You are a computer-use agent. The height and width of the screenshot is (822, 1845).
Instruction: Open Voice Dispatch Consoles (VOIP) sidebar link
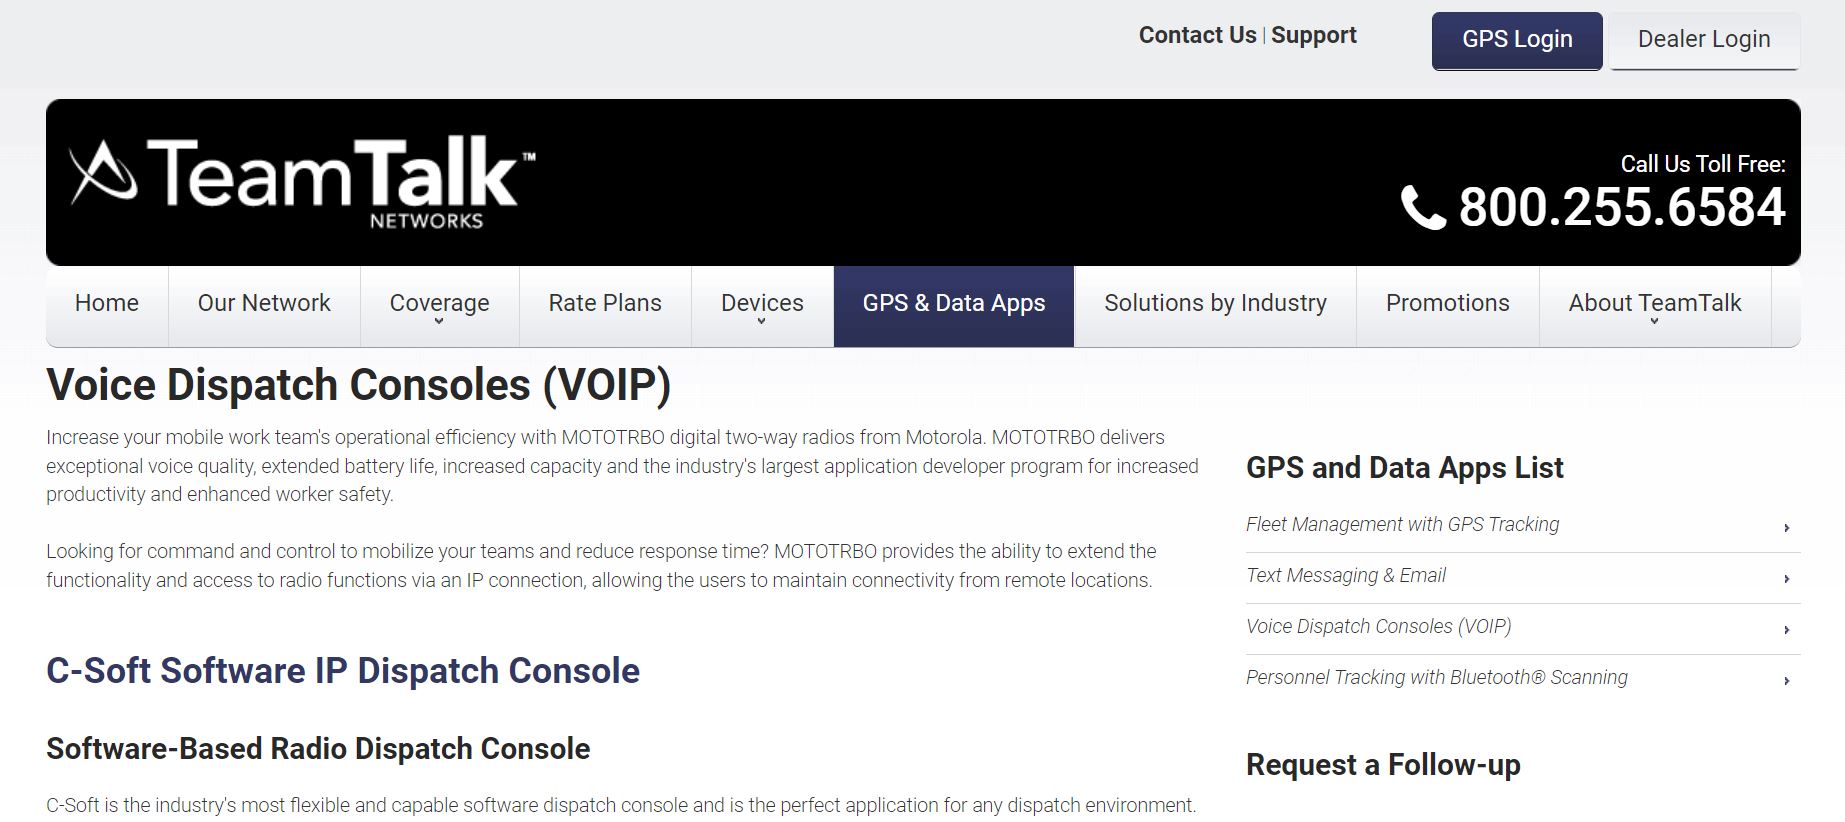pyautogui.click(x=1378, y=626)
